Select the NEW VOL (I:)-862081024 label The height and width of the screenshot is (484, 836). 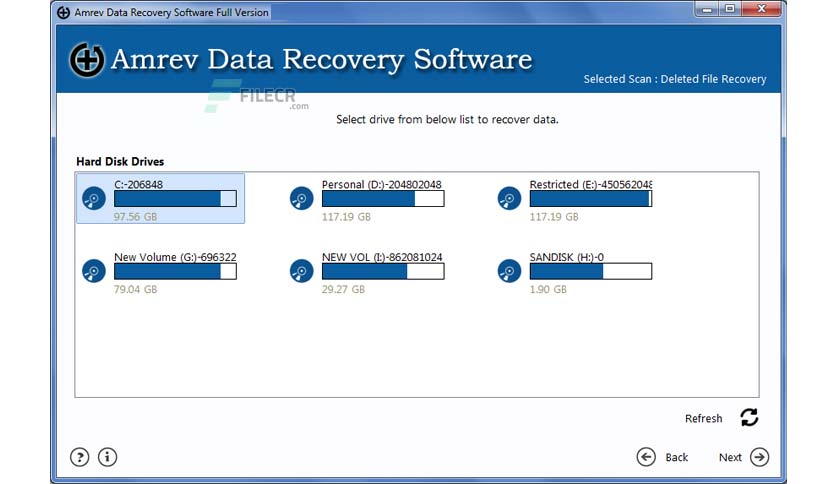tap(382, 257)
